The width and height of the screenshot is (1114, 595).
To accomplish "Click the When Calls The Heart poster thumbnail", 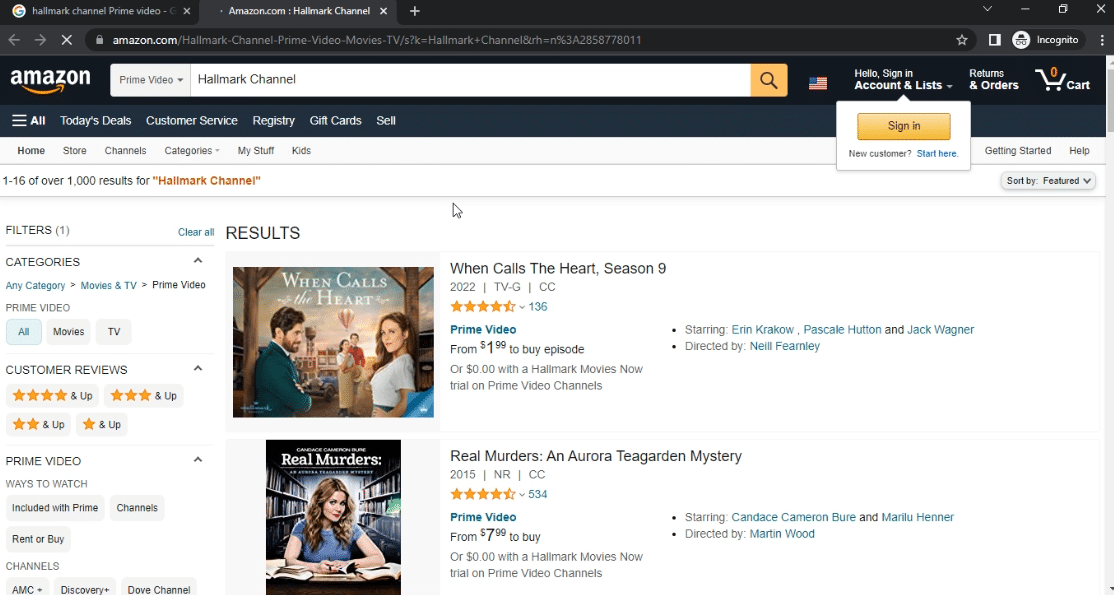I will 333,342.
